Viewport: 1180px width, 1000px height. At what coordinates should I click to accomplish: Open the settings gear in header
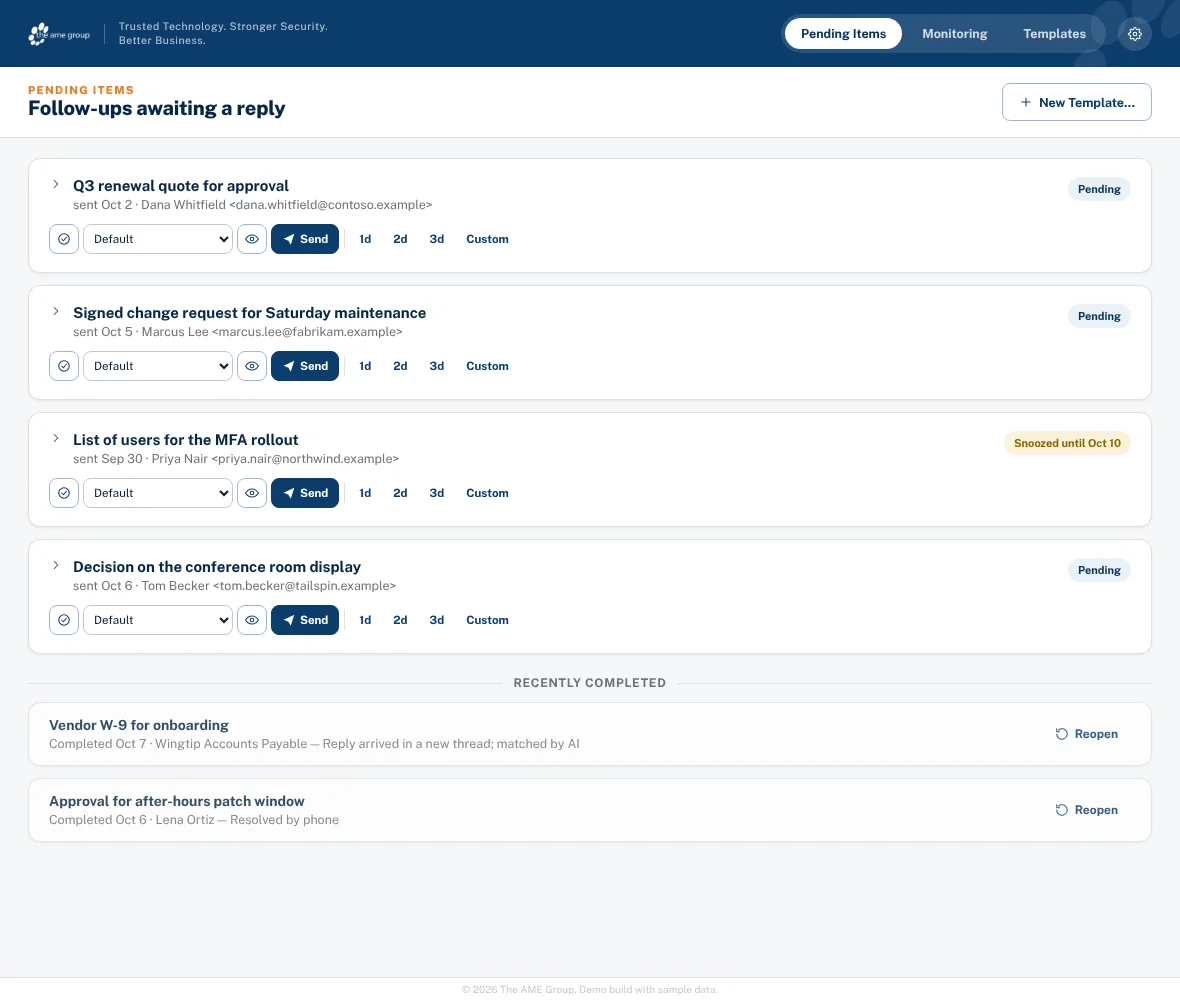(1134, 34)
